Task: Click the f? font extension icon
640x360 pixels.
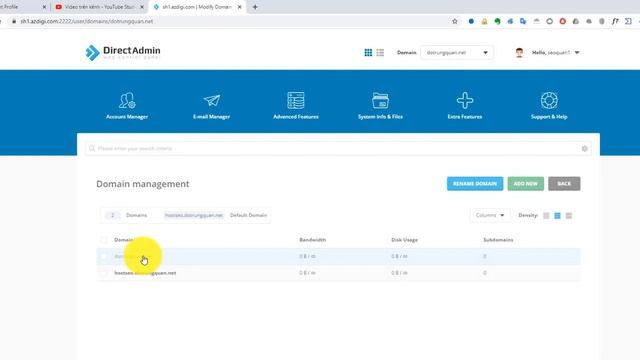Action: [x=615, y=21]
